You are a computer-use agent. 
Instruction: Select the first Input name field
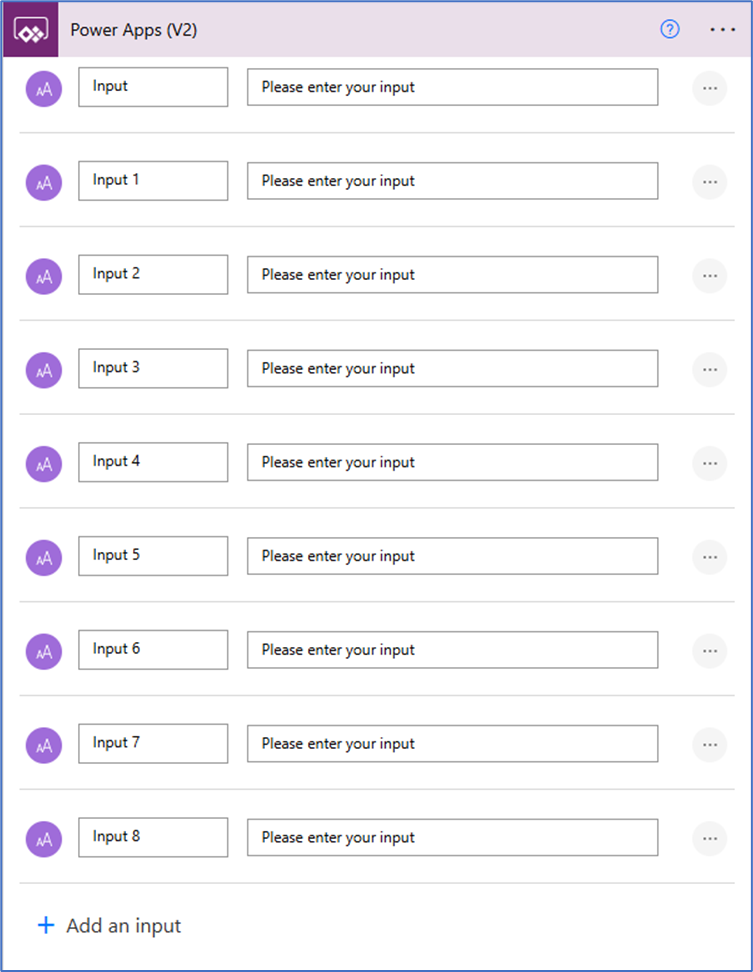tap(153, 87)
